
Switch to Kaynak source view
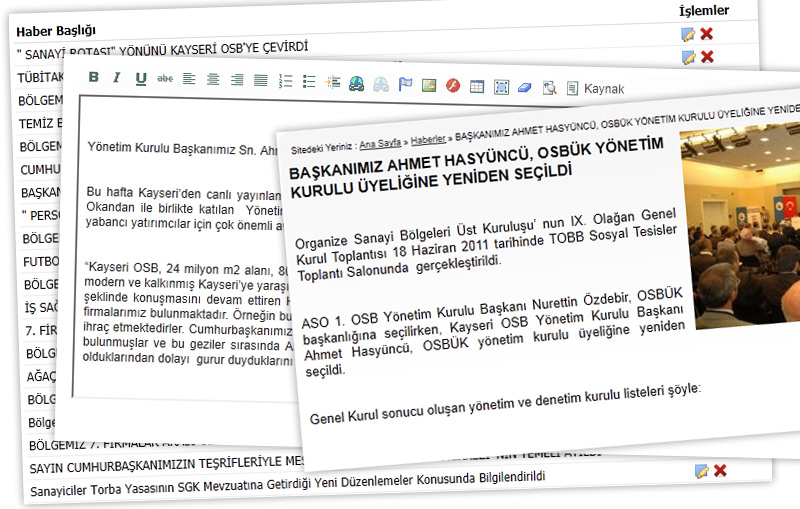pos(595,89)
